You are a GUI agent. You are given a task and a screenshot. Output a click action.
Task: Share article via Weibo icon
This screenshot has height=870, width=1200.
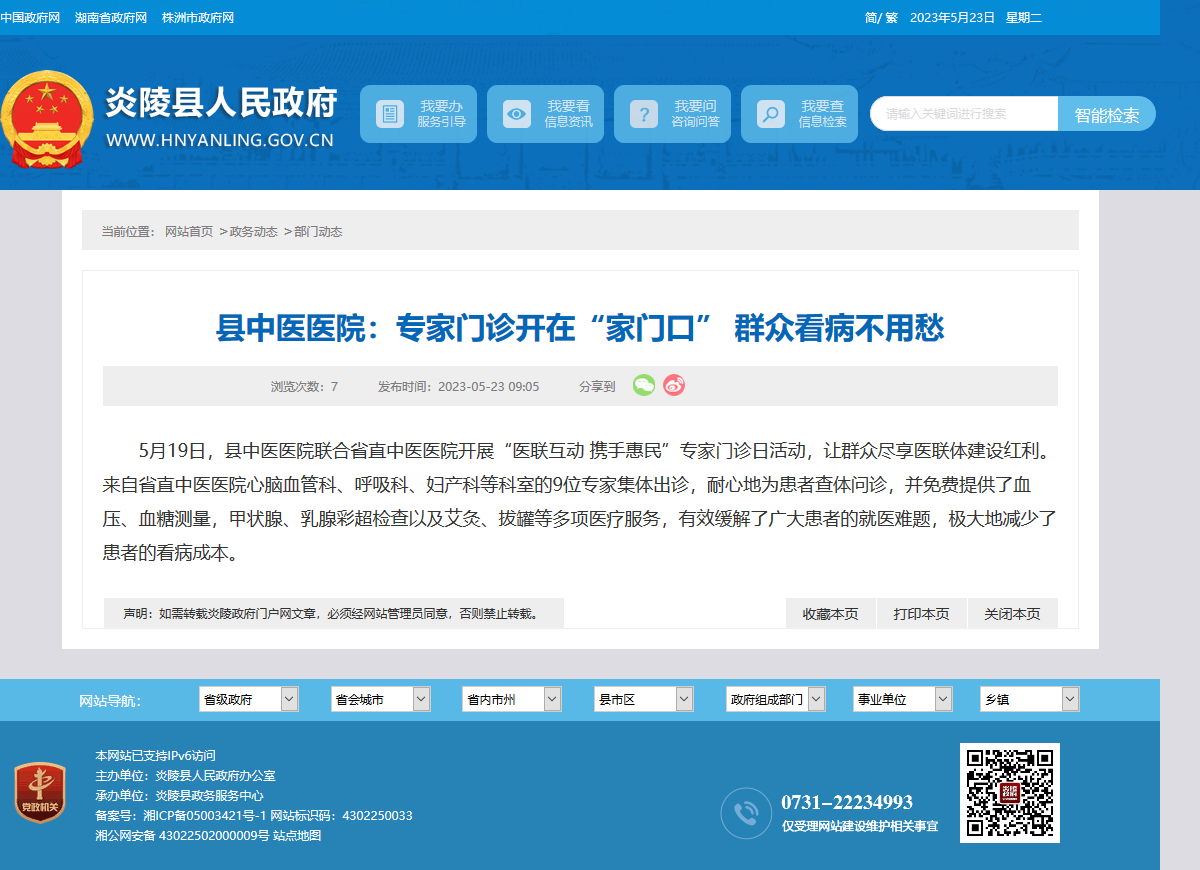674,386
